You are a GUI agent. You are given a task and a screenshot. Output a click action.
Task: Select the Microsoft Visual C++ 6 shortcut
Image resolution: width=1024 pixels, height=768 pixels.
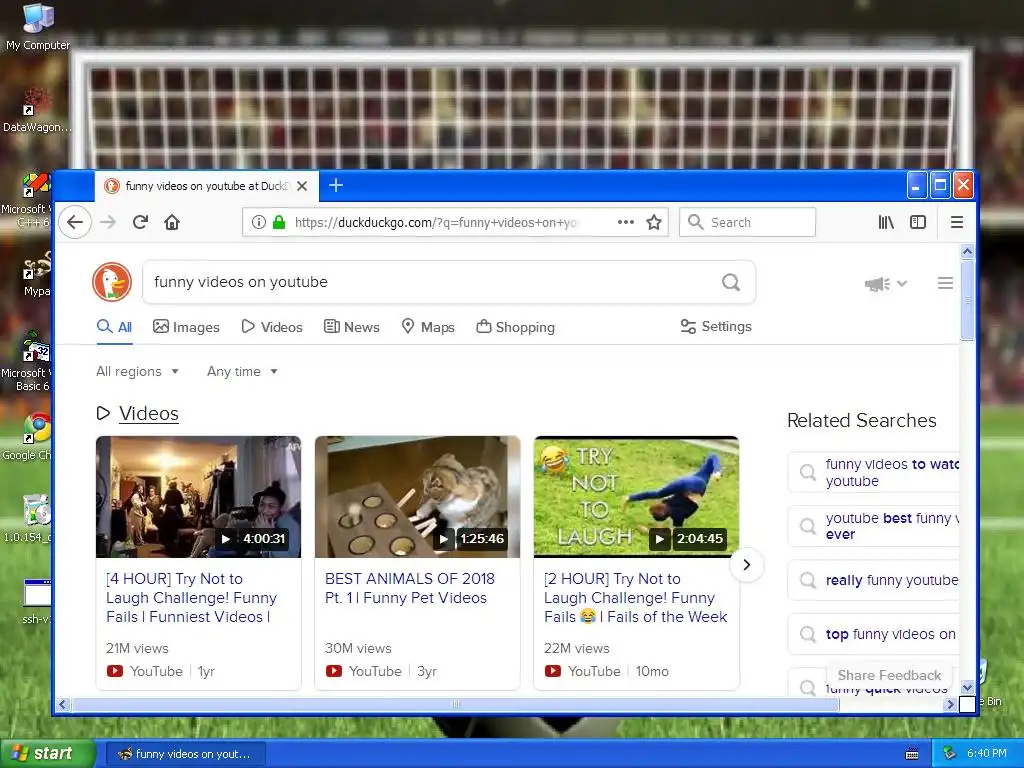point(27,199)
